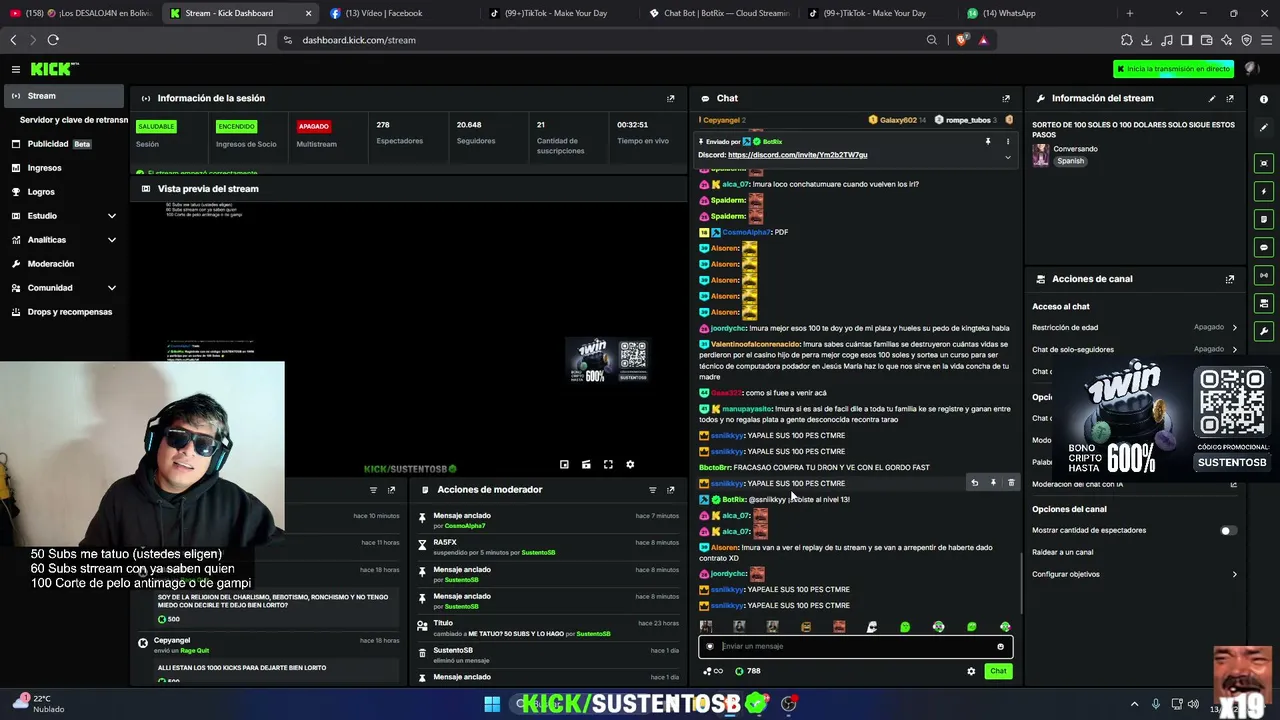Image resolution: width=1280 pixels, height=720 pixels.
Task: Click the lightning bolt icon in the right rail
Action: point(1264,191)
